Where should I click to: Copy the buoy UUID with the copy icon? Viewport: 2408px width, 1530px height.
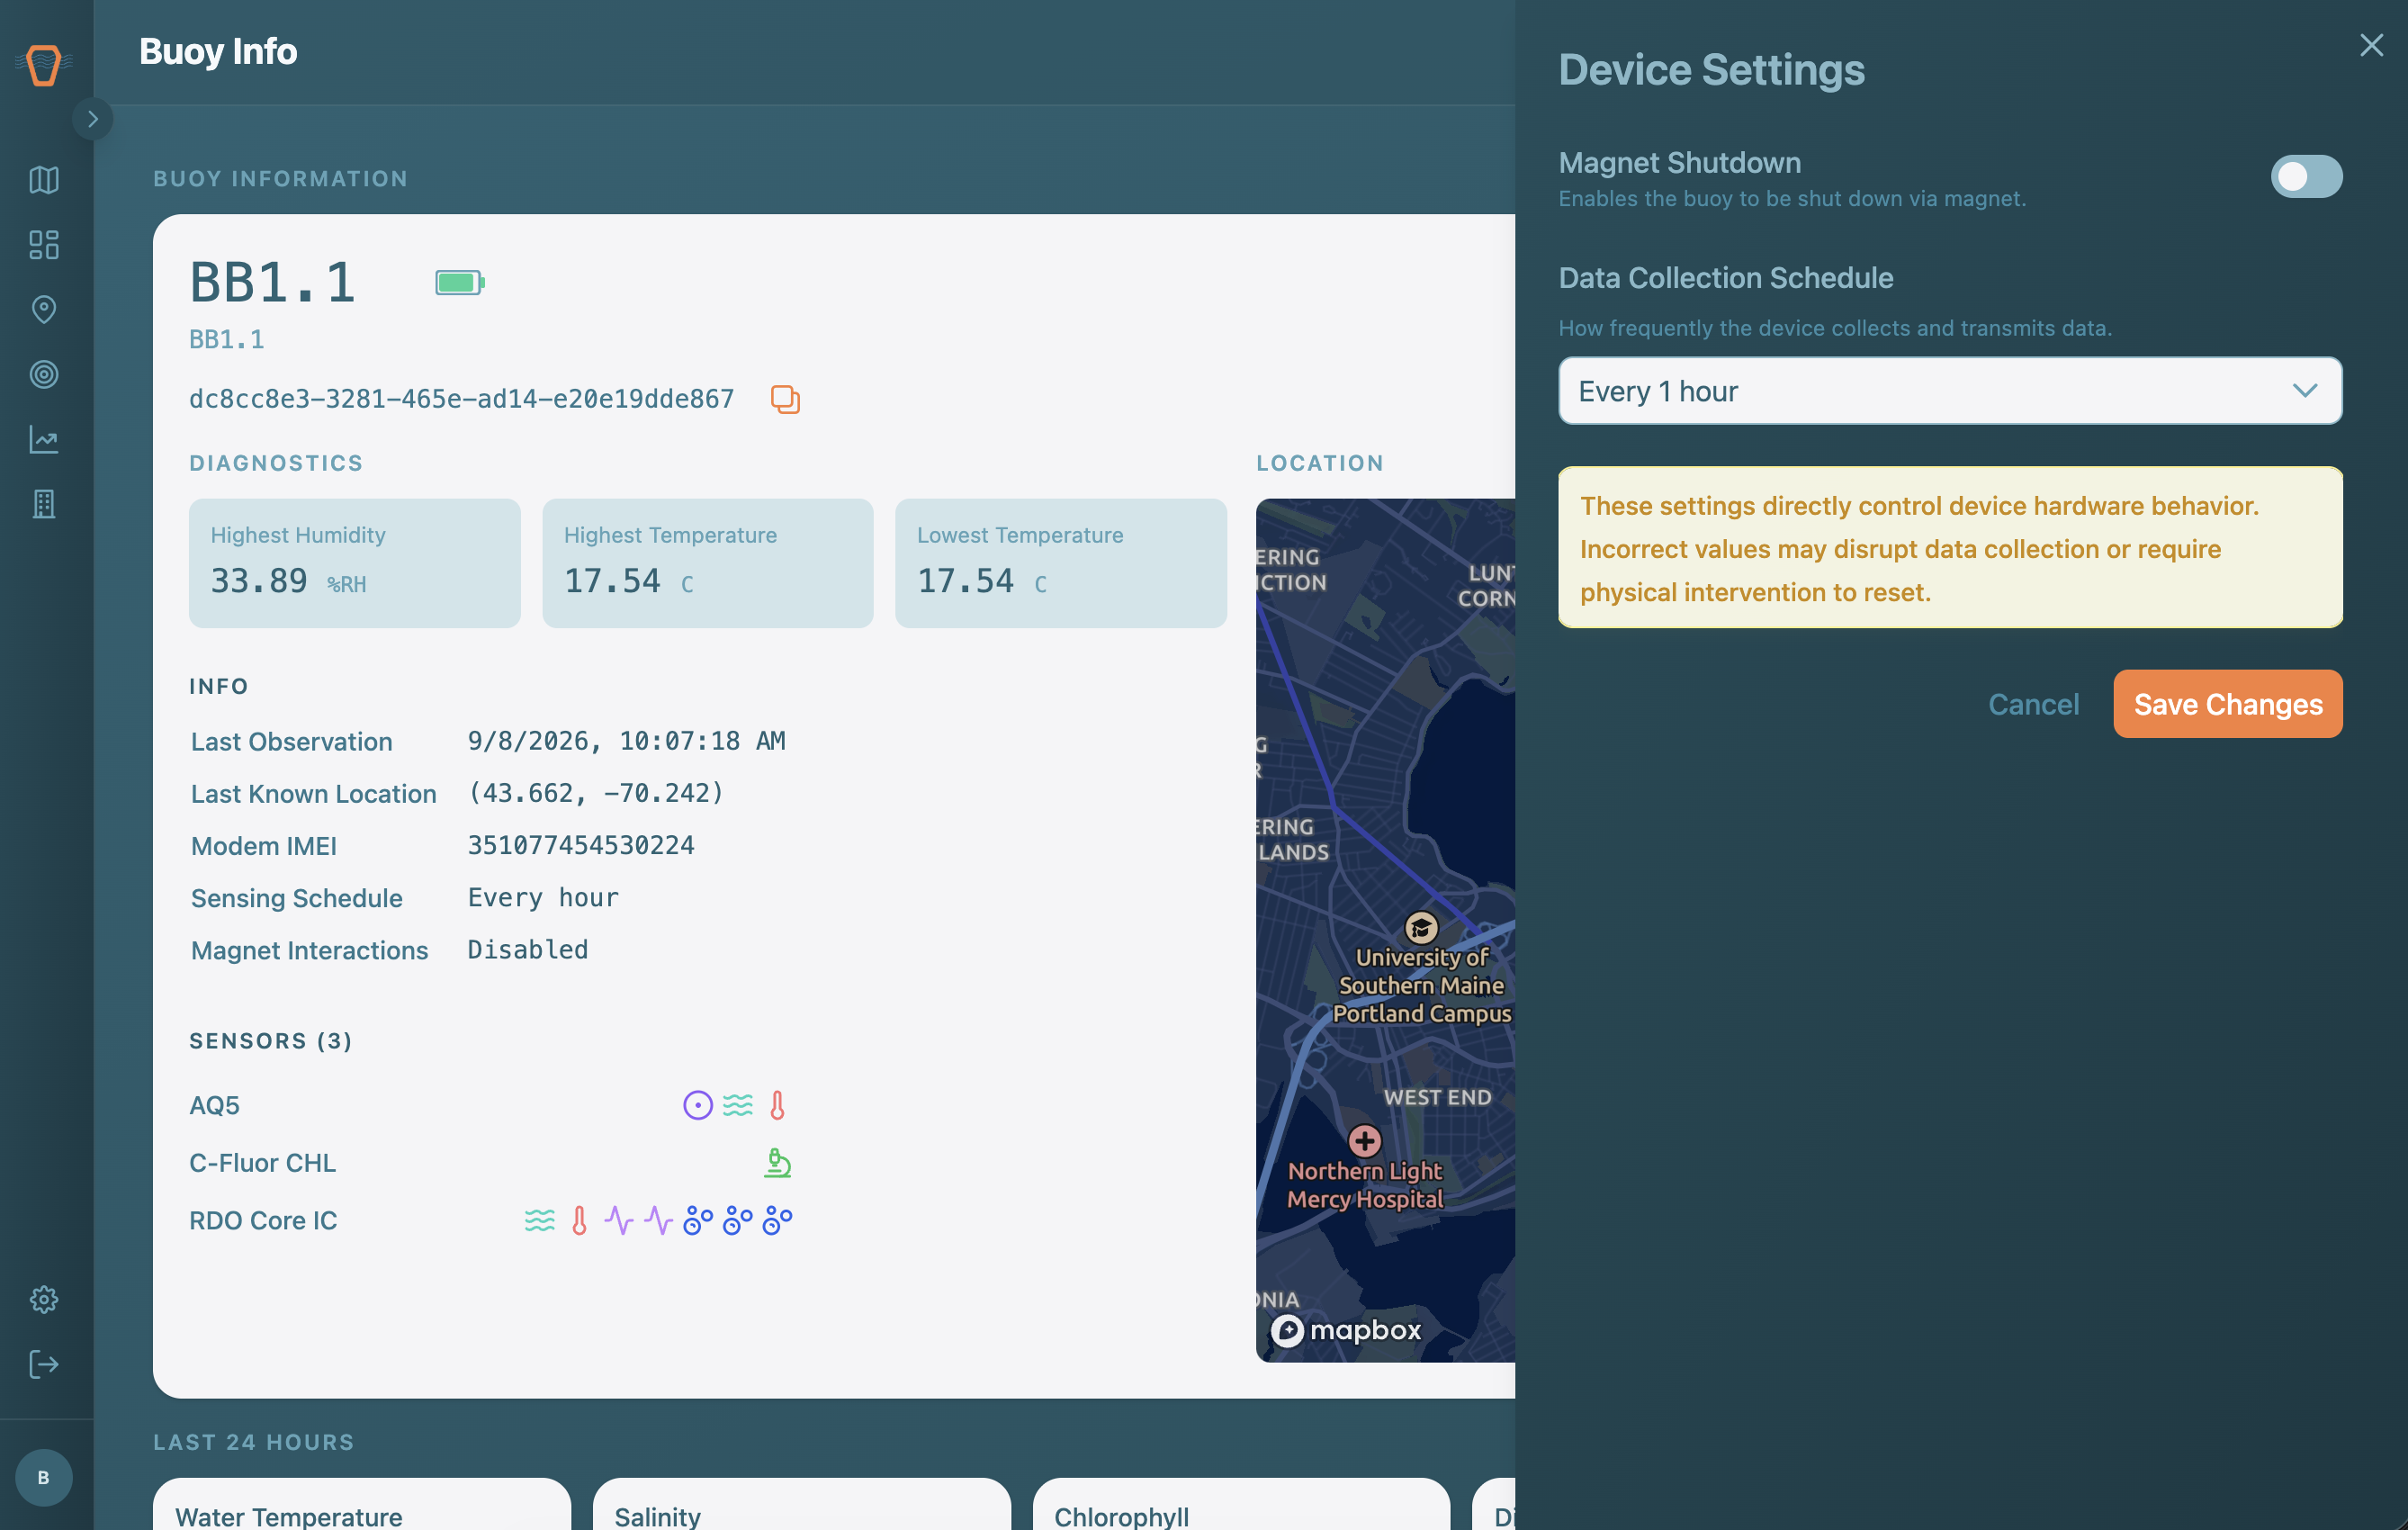click(x=785, y=399)
